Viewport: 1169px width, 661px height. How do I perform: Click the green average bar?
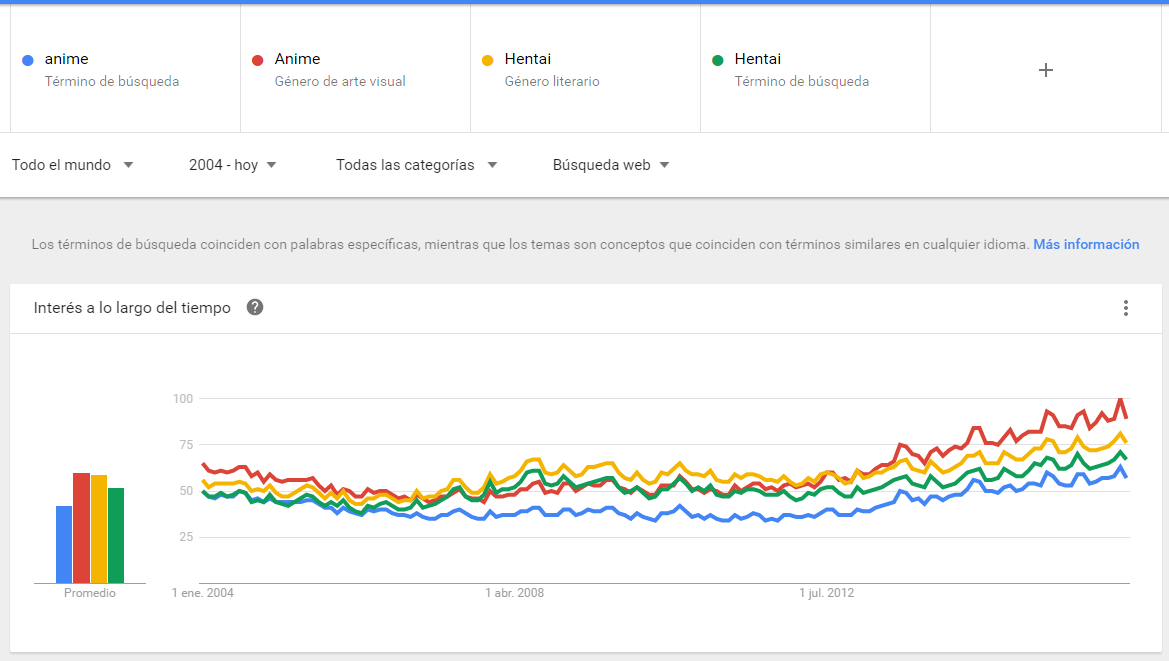pos(116,535)
